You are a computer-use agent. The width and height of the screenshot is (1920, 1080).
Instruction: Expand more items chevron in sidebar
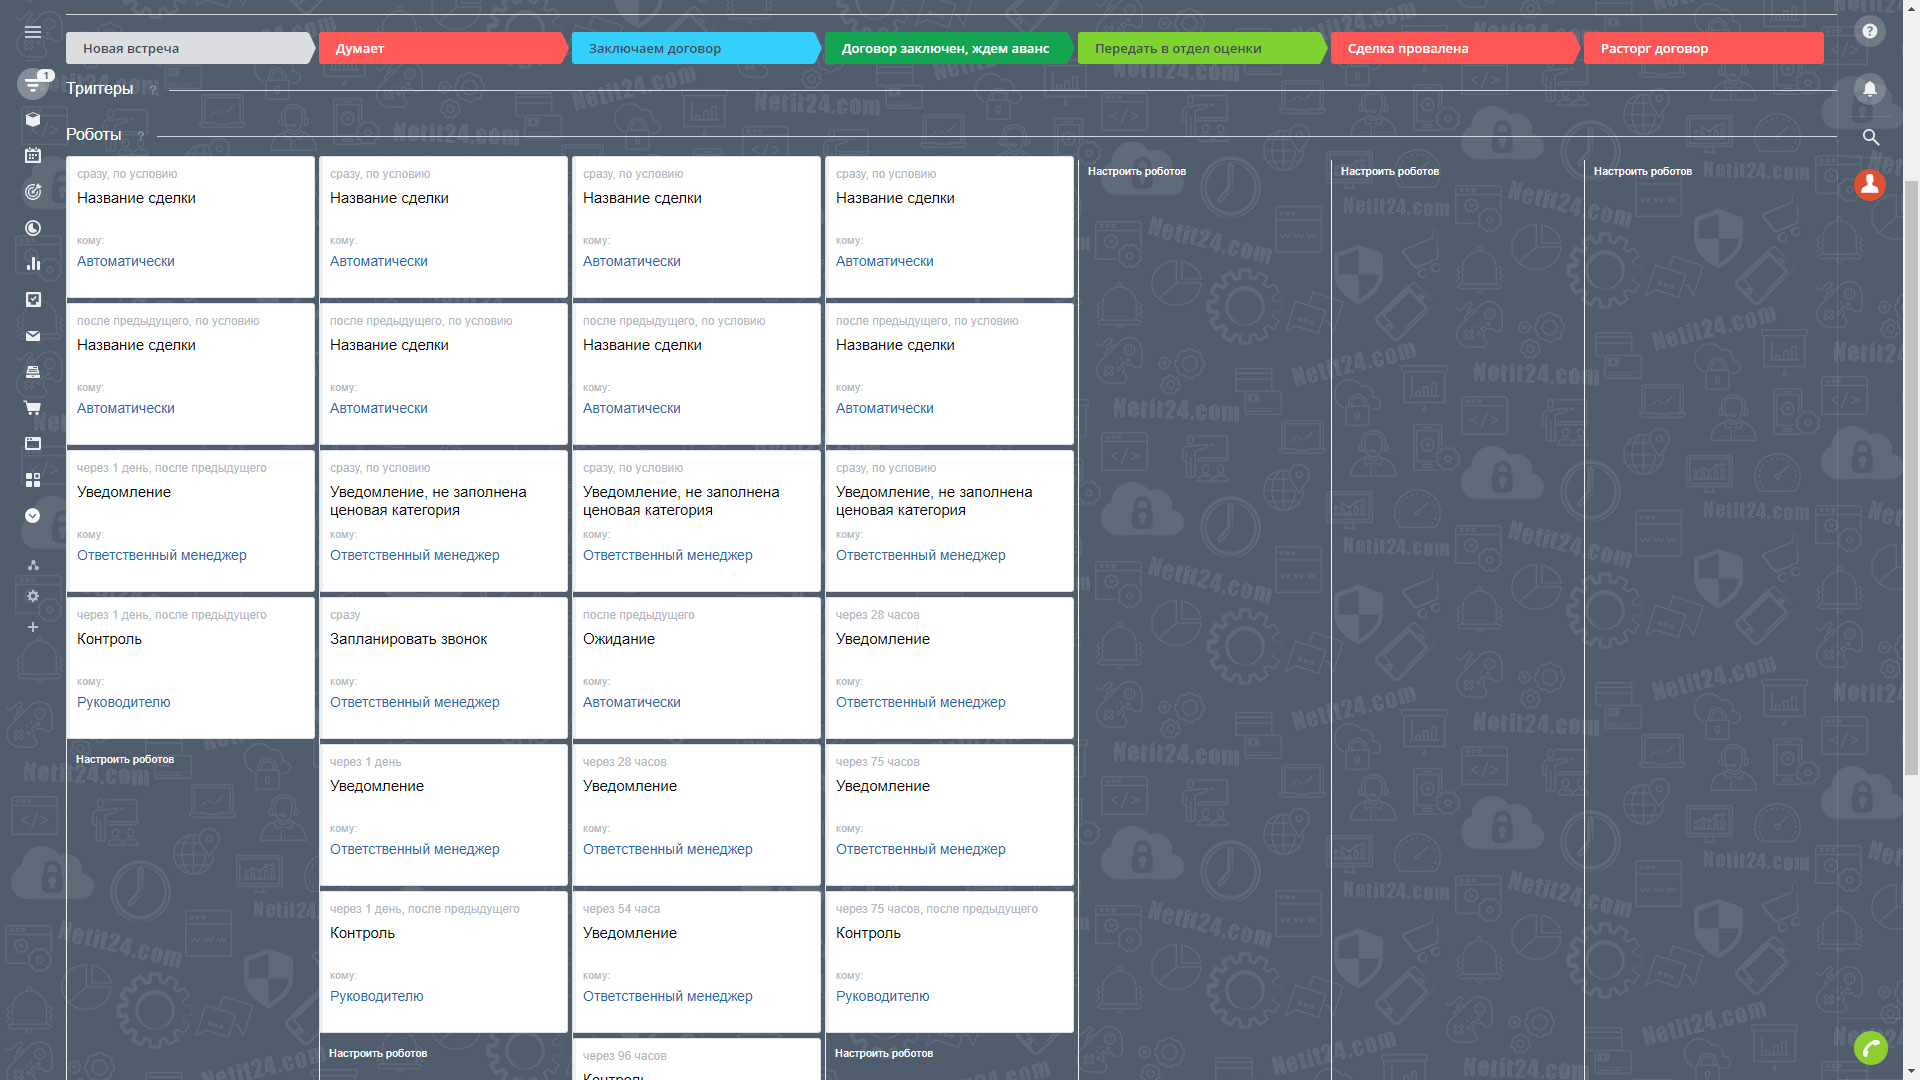33,516
